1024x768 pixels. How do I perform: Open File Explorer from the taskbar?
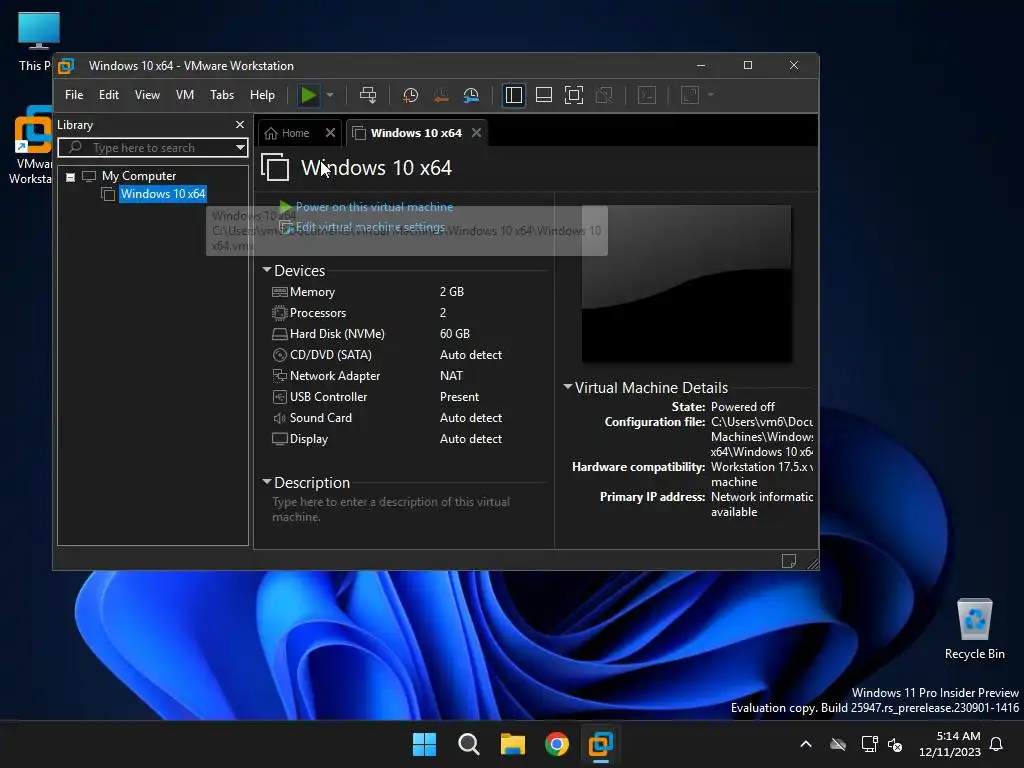click(x=513, y=744)
